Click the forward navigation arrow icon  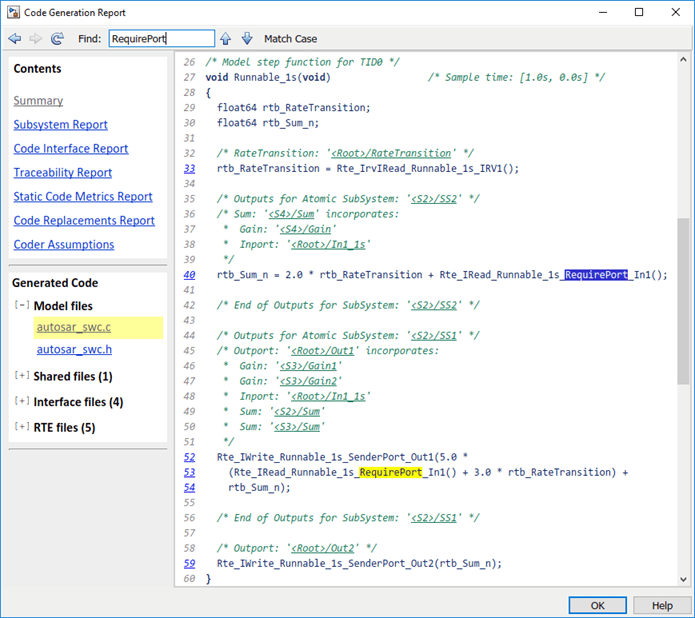tap(35, 39)
